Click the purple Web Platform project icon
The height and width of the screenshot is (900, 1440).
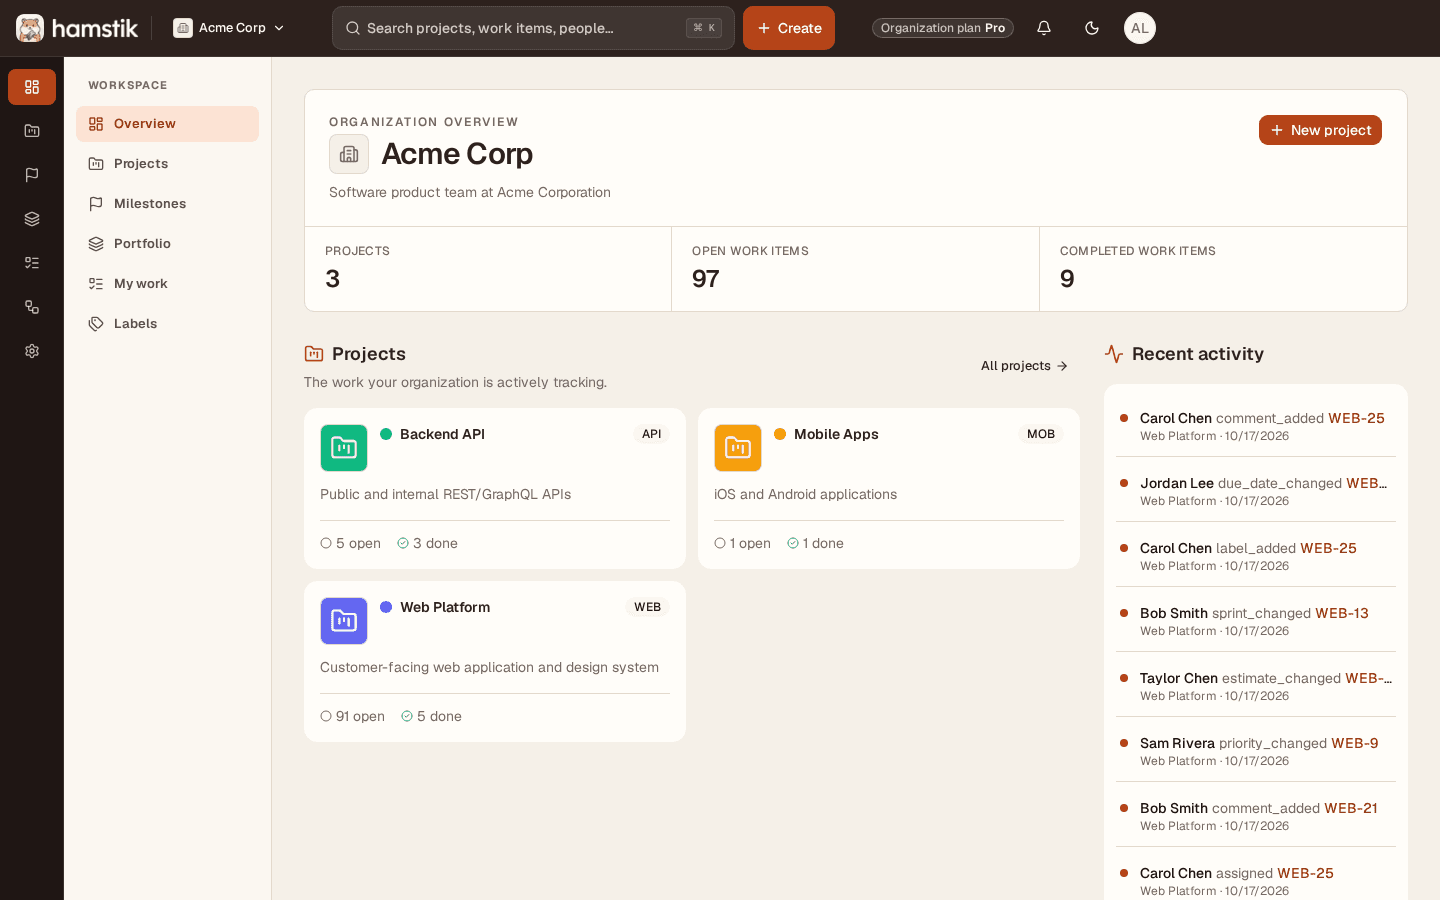344,621
